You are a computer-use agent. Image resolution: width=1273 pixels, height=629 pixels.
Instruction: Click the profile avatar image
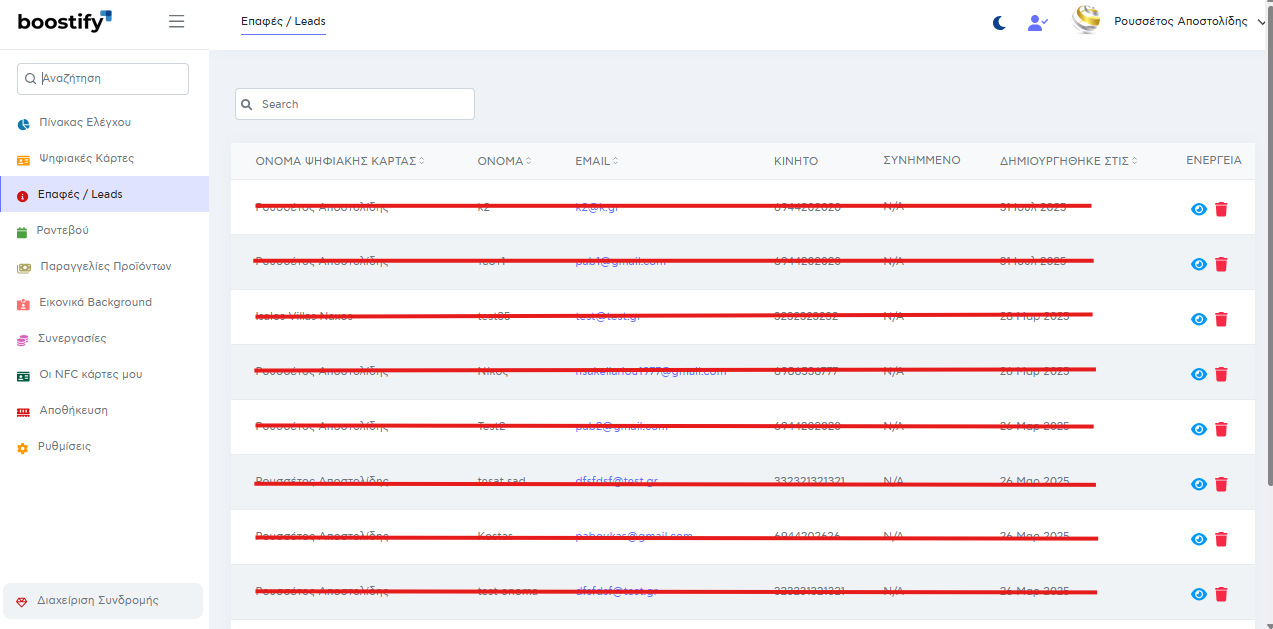coord(1086,20)
